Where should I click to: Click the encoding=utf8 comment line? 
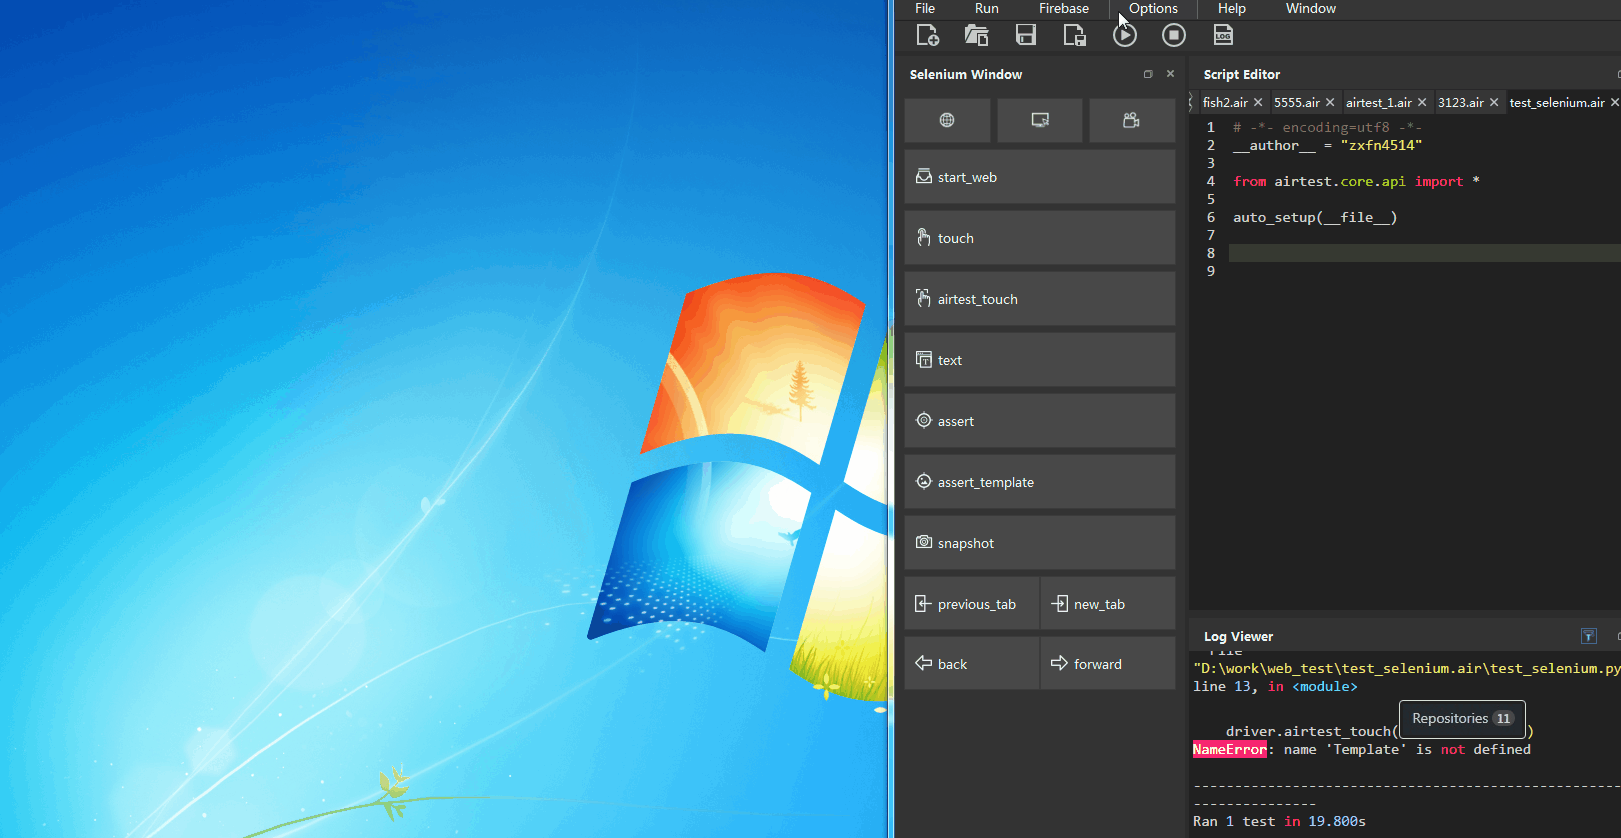pos(1327,127)
